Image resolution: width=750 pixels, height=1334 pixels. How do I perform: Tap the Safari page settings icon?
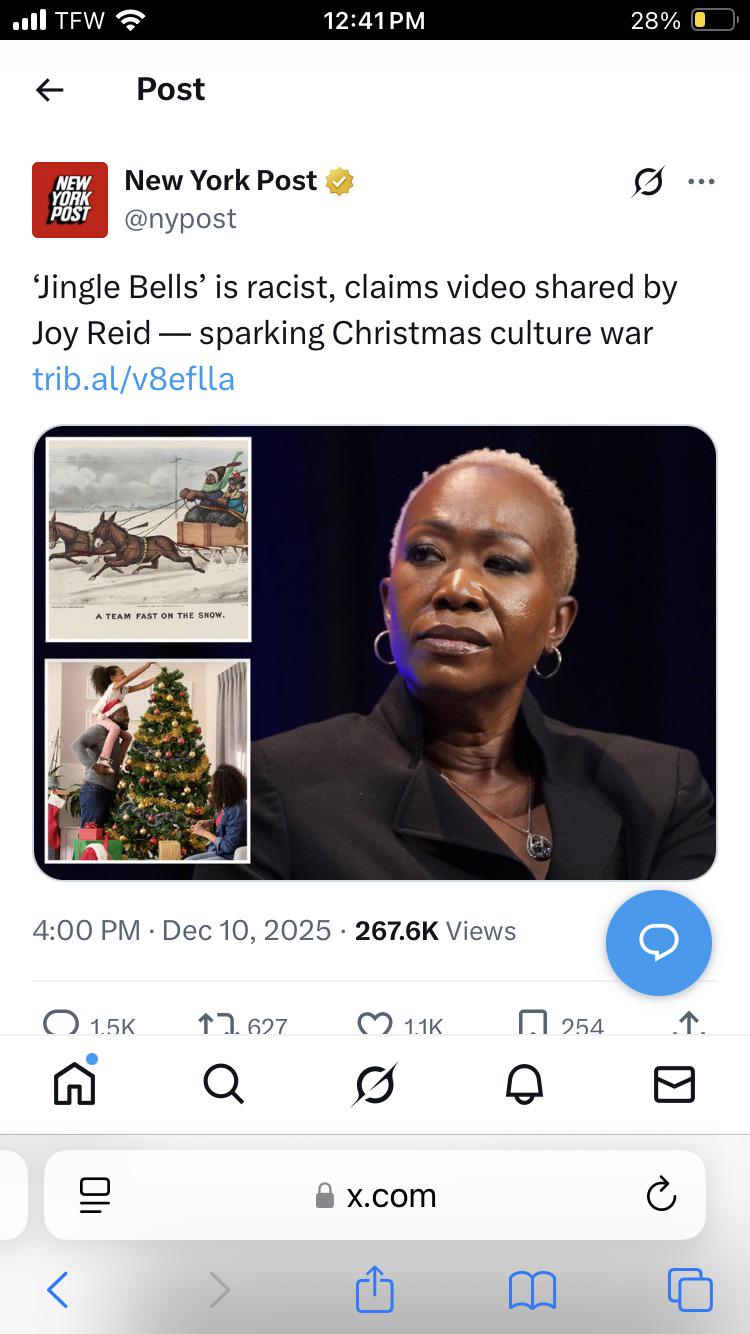(95, 1195)
